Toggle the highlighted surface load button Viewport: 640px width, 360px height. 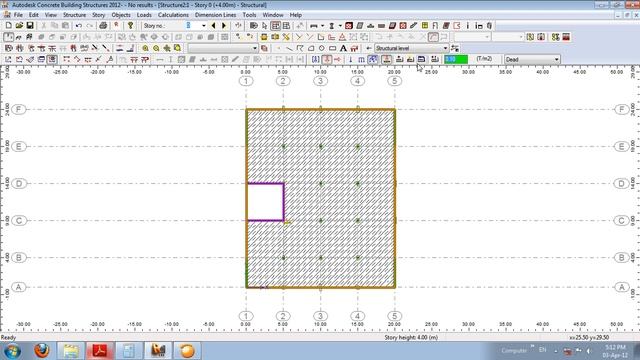coord(373,60)
